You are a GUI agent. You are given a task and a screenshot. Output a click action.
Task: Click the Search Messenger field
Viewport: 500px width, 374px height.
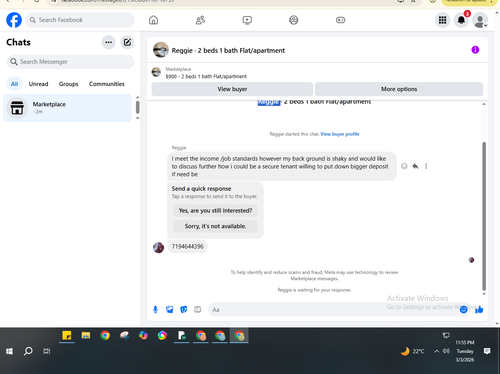[70, 62]
